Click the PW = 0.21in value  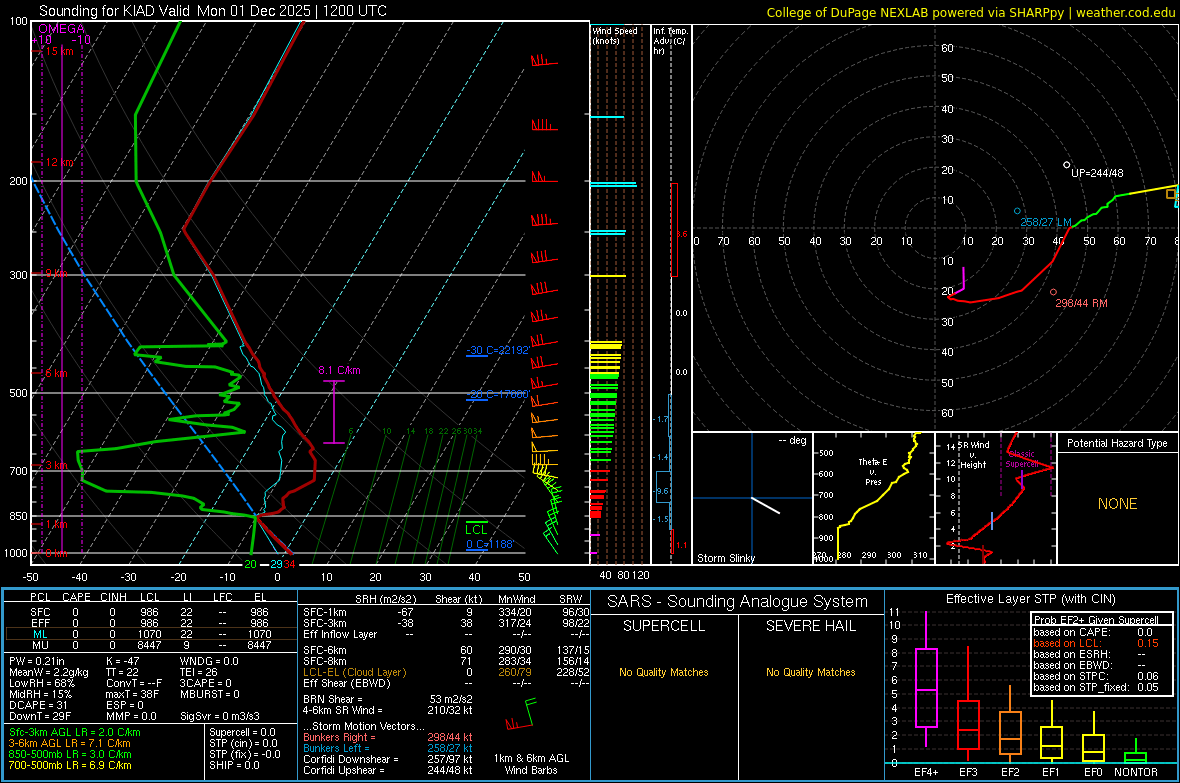pos(37,661)
